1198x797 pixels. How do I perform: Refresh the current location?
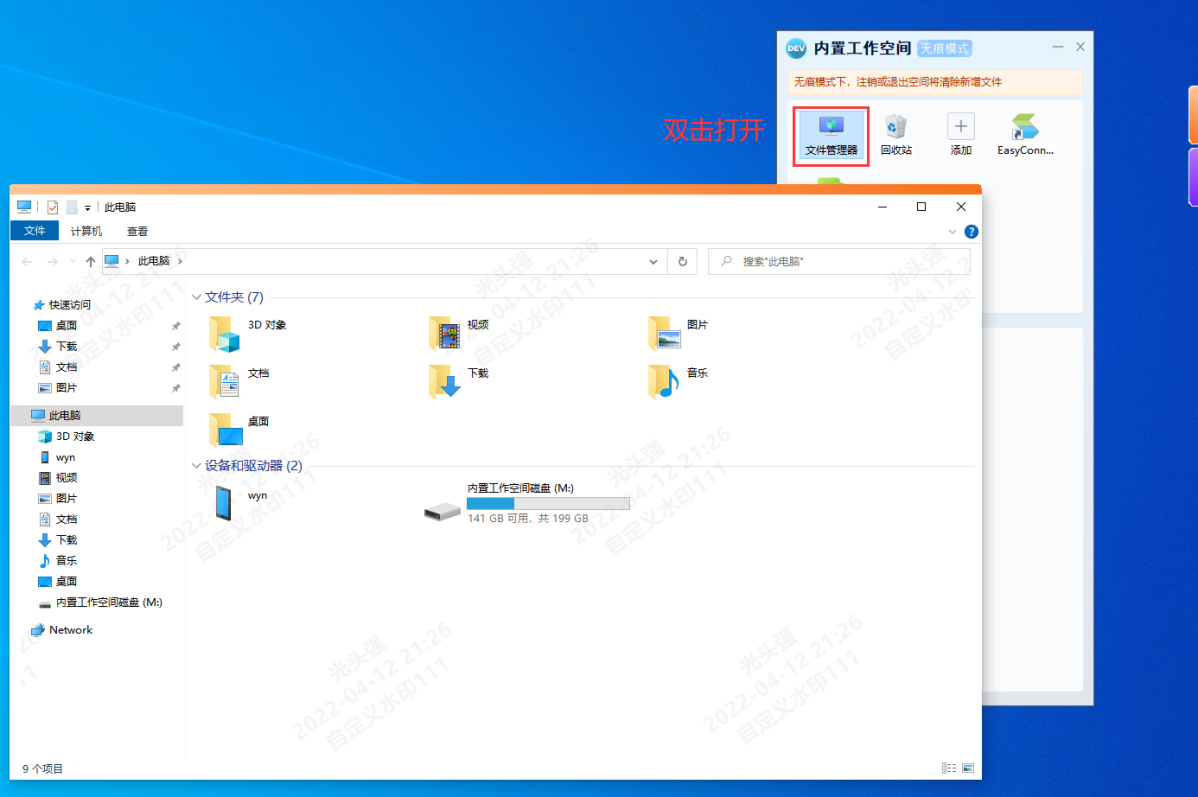point(682,261)
